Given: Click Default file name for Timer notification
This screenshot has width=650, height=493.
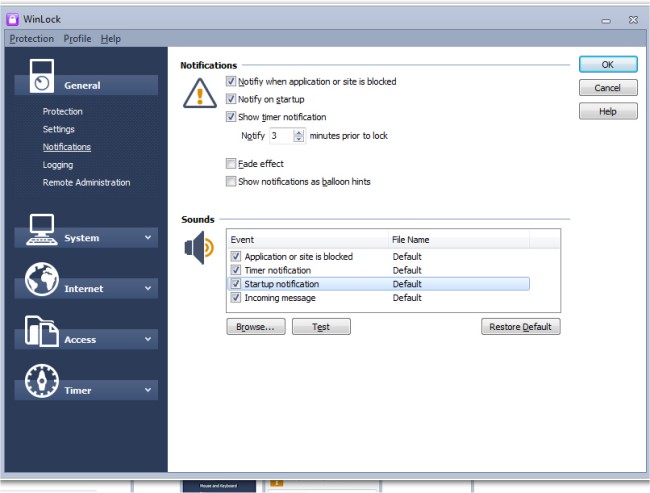Looking at the screenshot, I should [407, 270].
